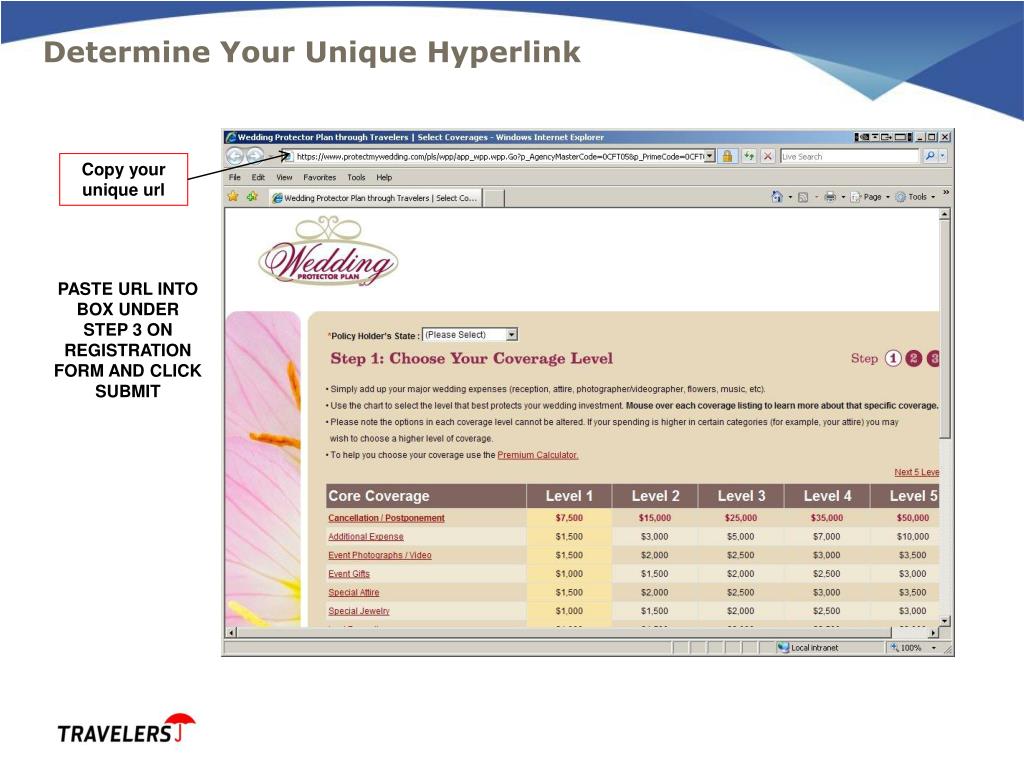Click the green Refresh arrows icon
The height and width of the screenshot is (768, 1024).
pos(748,156)
